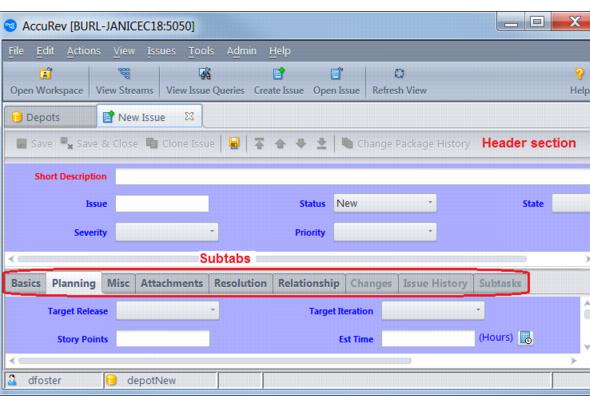Click the Short Description input field
The height and width of the screenshot is (410, 590).
pos(353,176)
